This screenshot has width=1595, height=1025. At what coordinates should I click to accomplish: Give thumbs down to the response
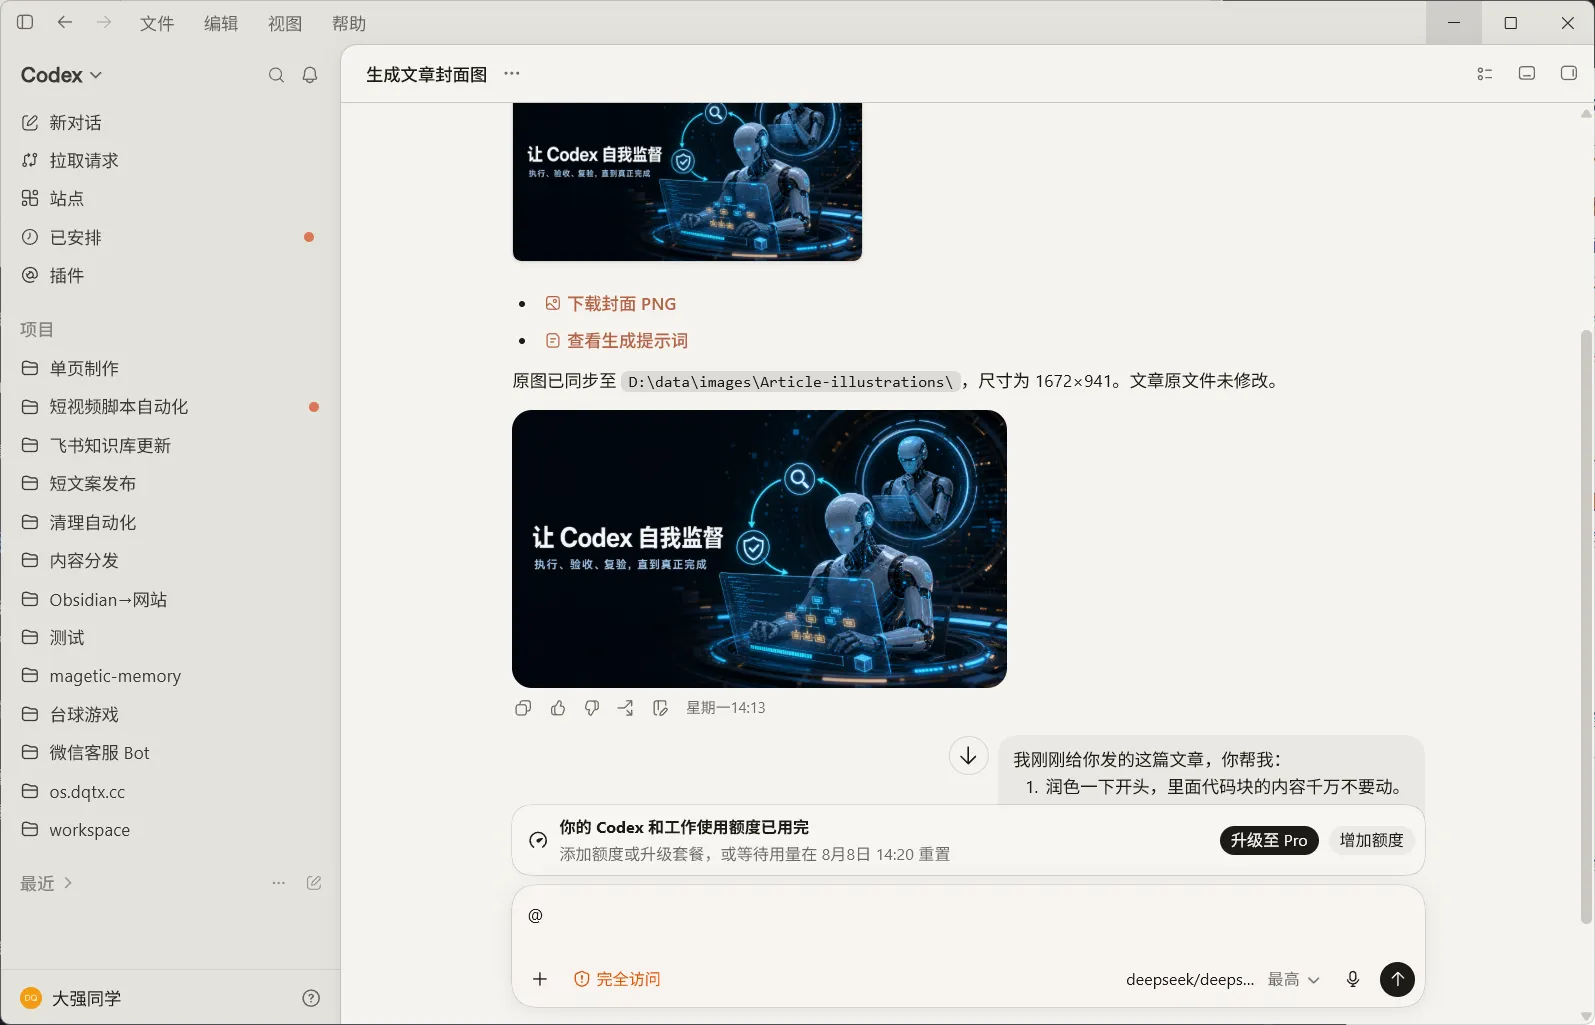(592, 708)
